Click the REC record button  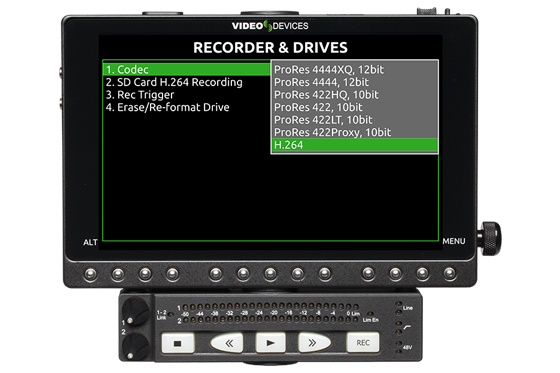pos(363,342)
